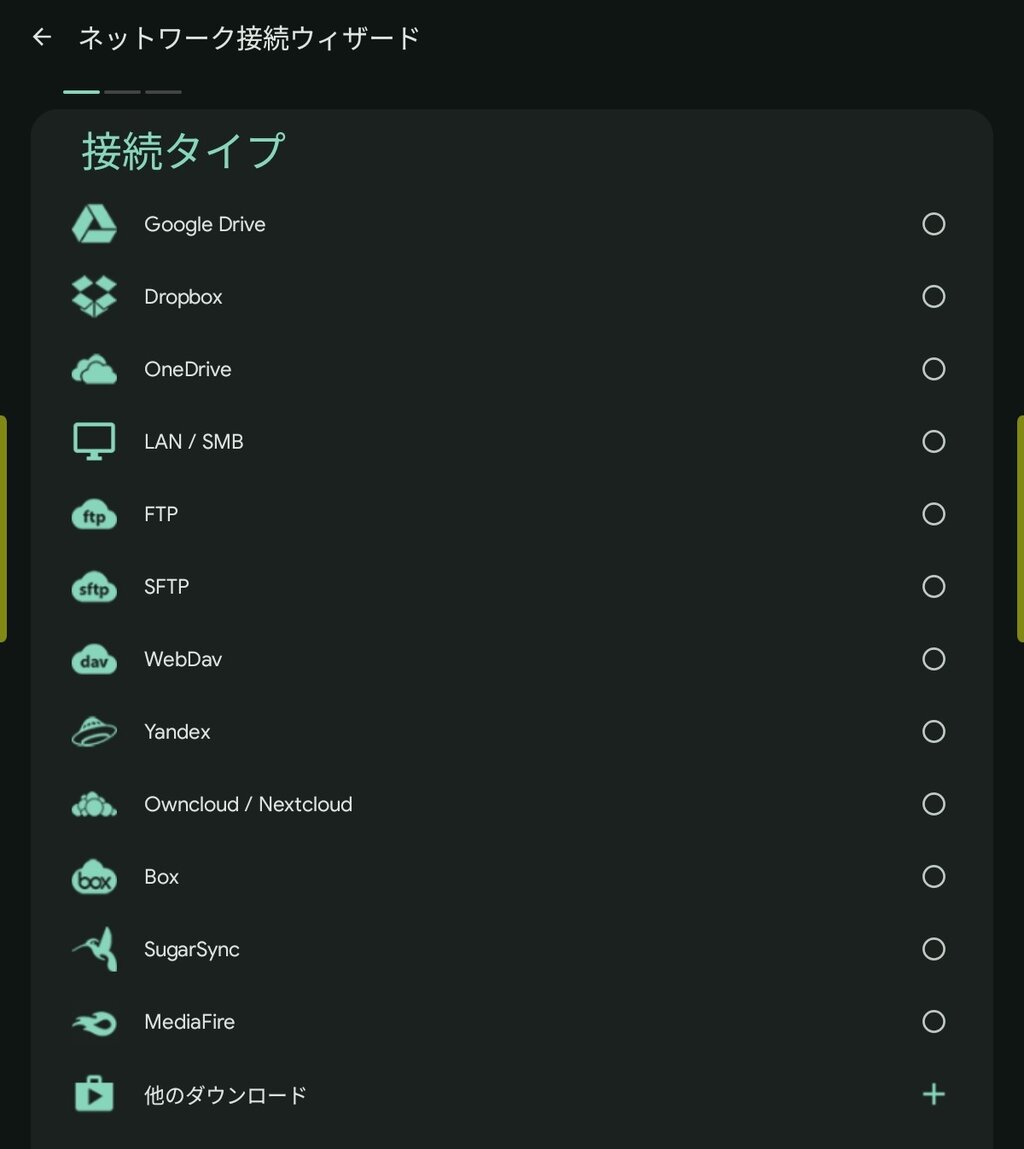
Task: Click the OneDrive cloud icon
Action: [x=94, y=370]
